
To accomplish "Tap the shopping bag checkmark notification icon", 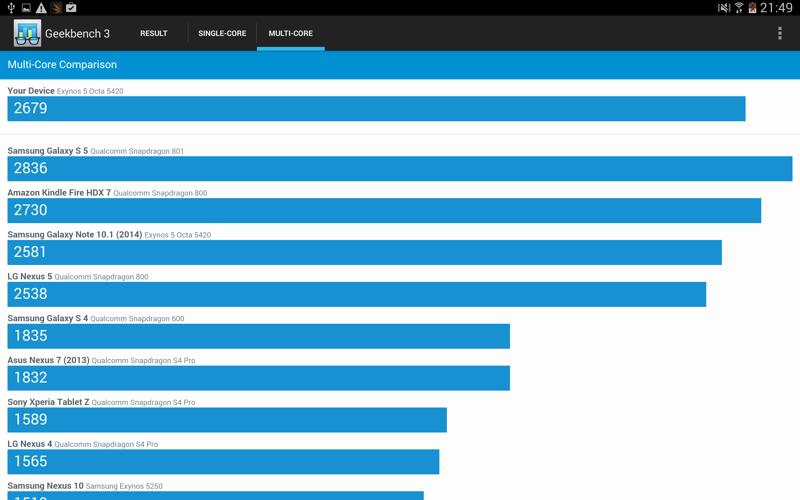I will click(71, 8).
